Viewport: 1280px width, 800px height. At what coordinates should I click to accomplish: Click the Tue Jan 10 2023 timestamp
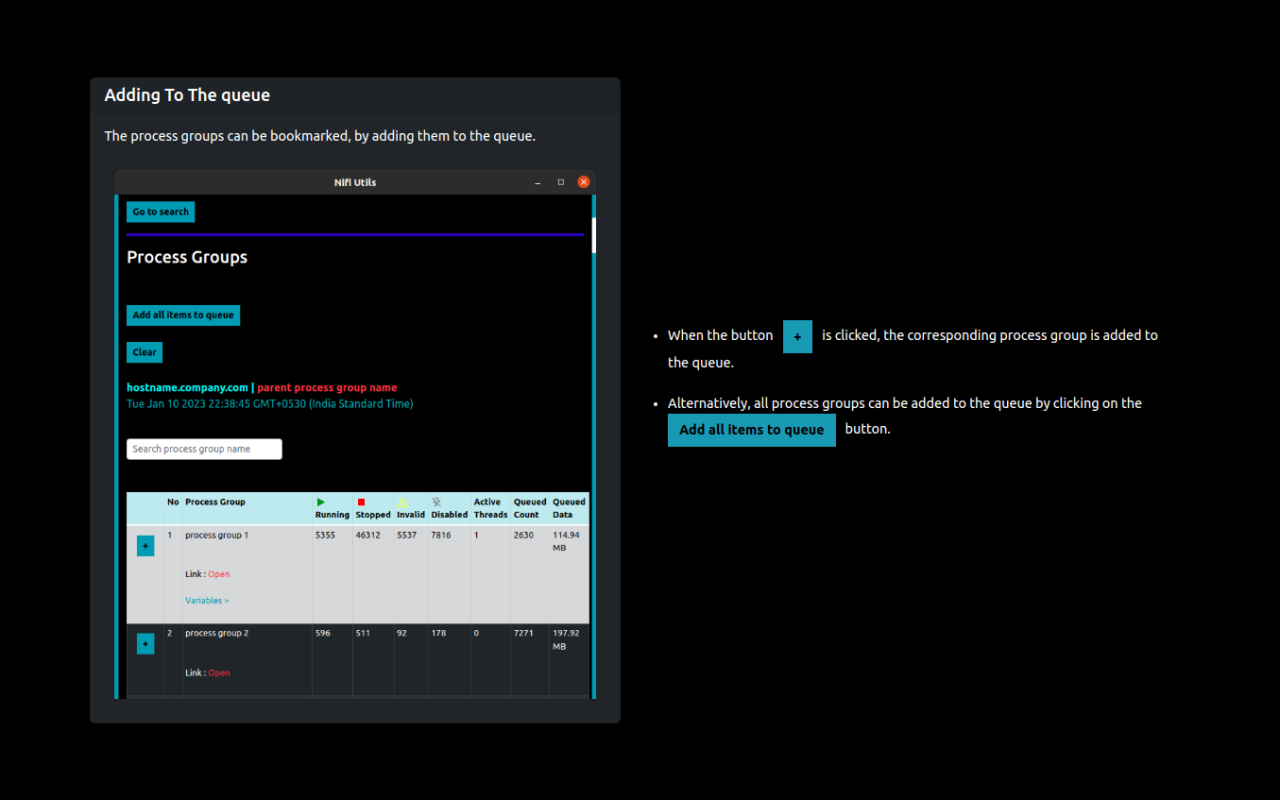pos(270,404)
